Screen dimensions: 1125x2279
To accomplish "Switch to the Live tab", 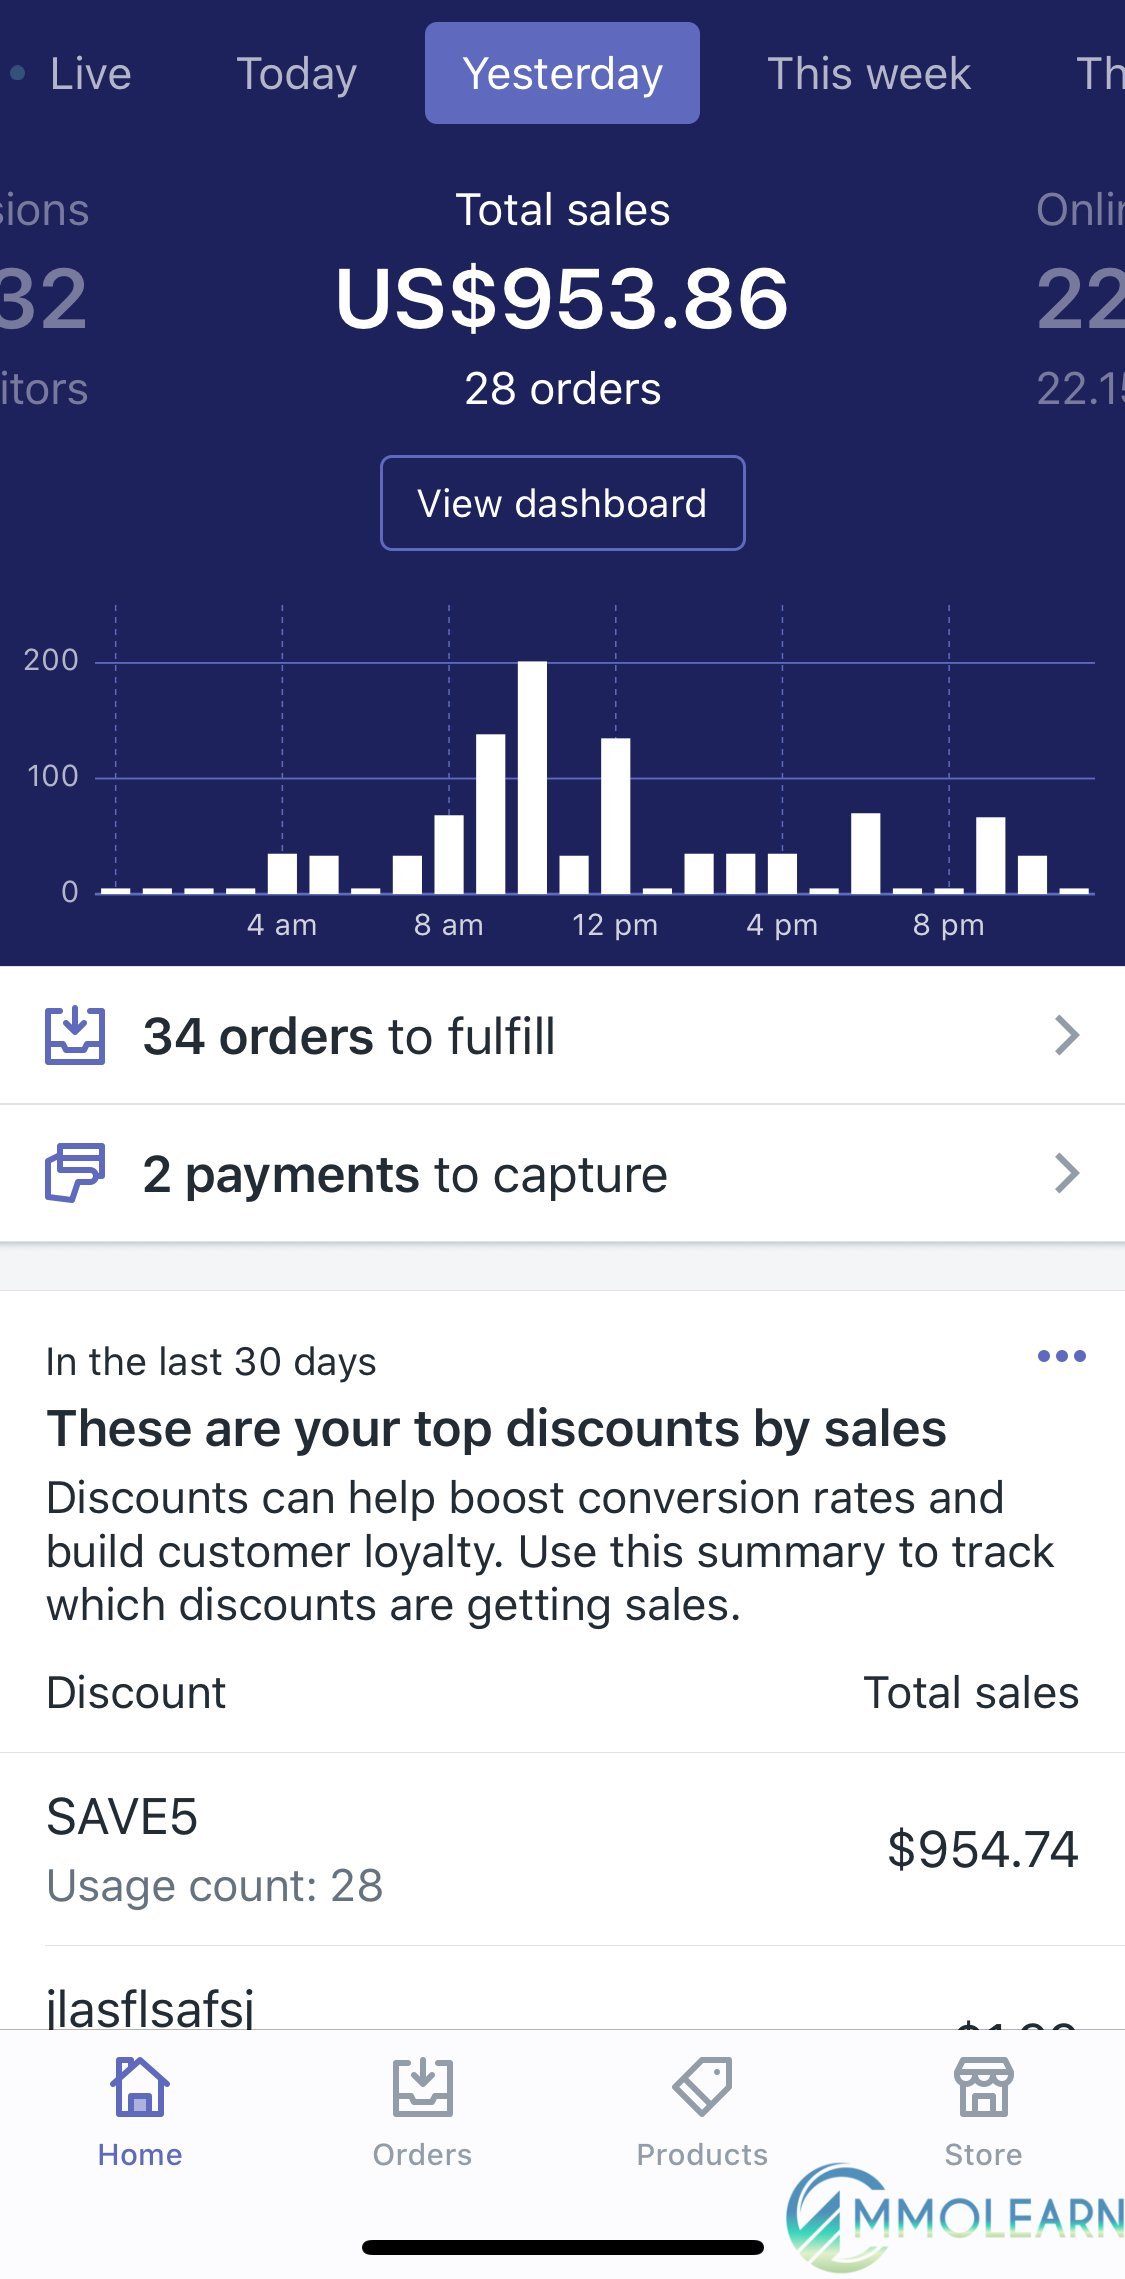I will [90, 74].
